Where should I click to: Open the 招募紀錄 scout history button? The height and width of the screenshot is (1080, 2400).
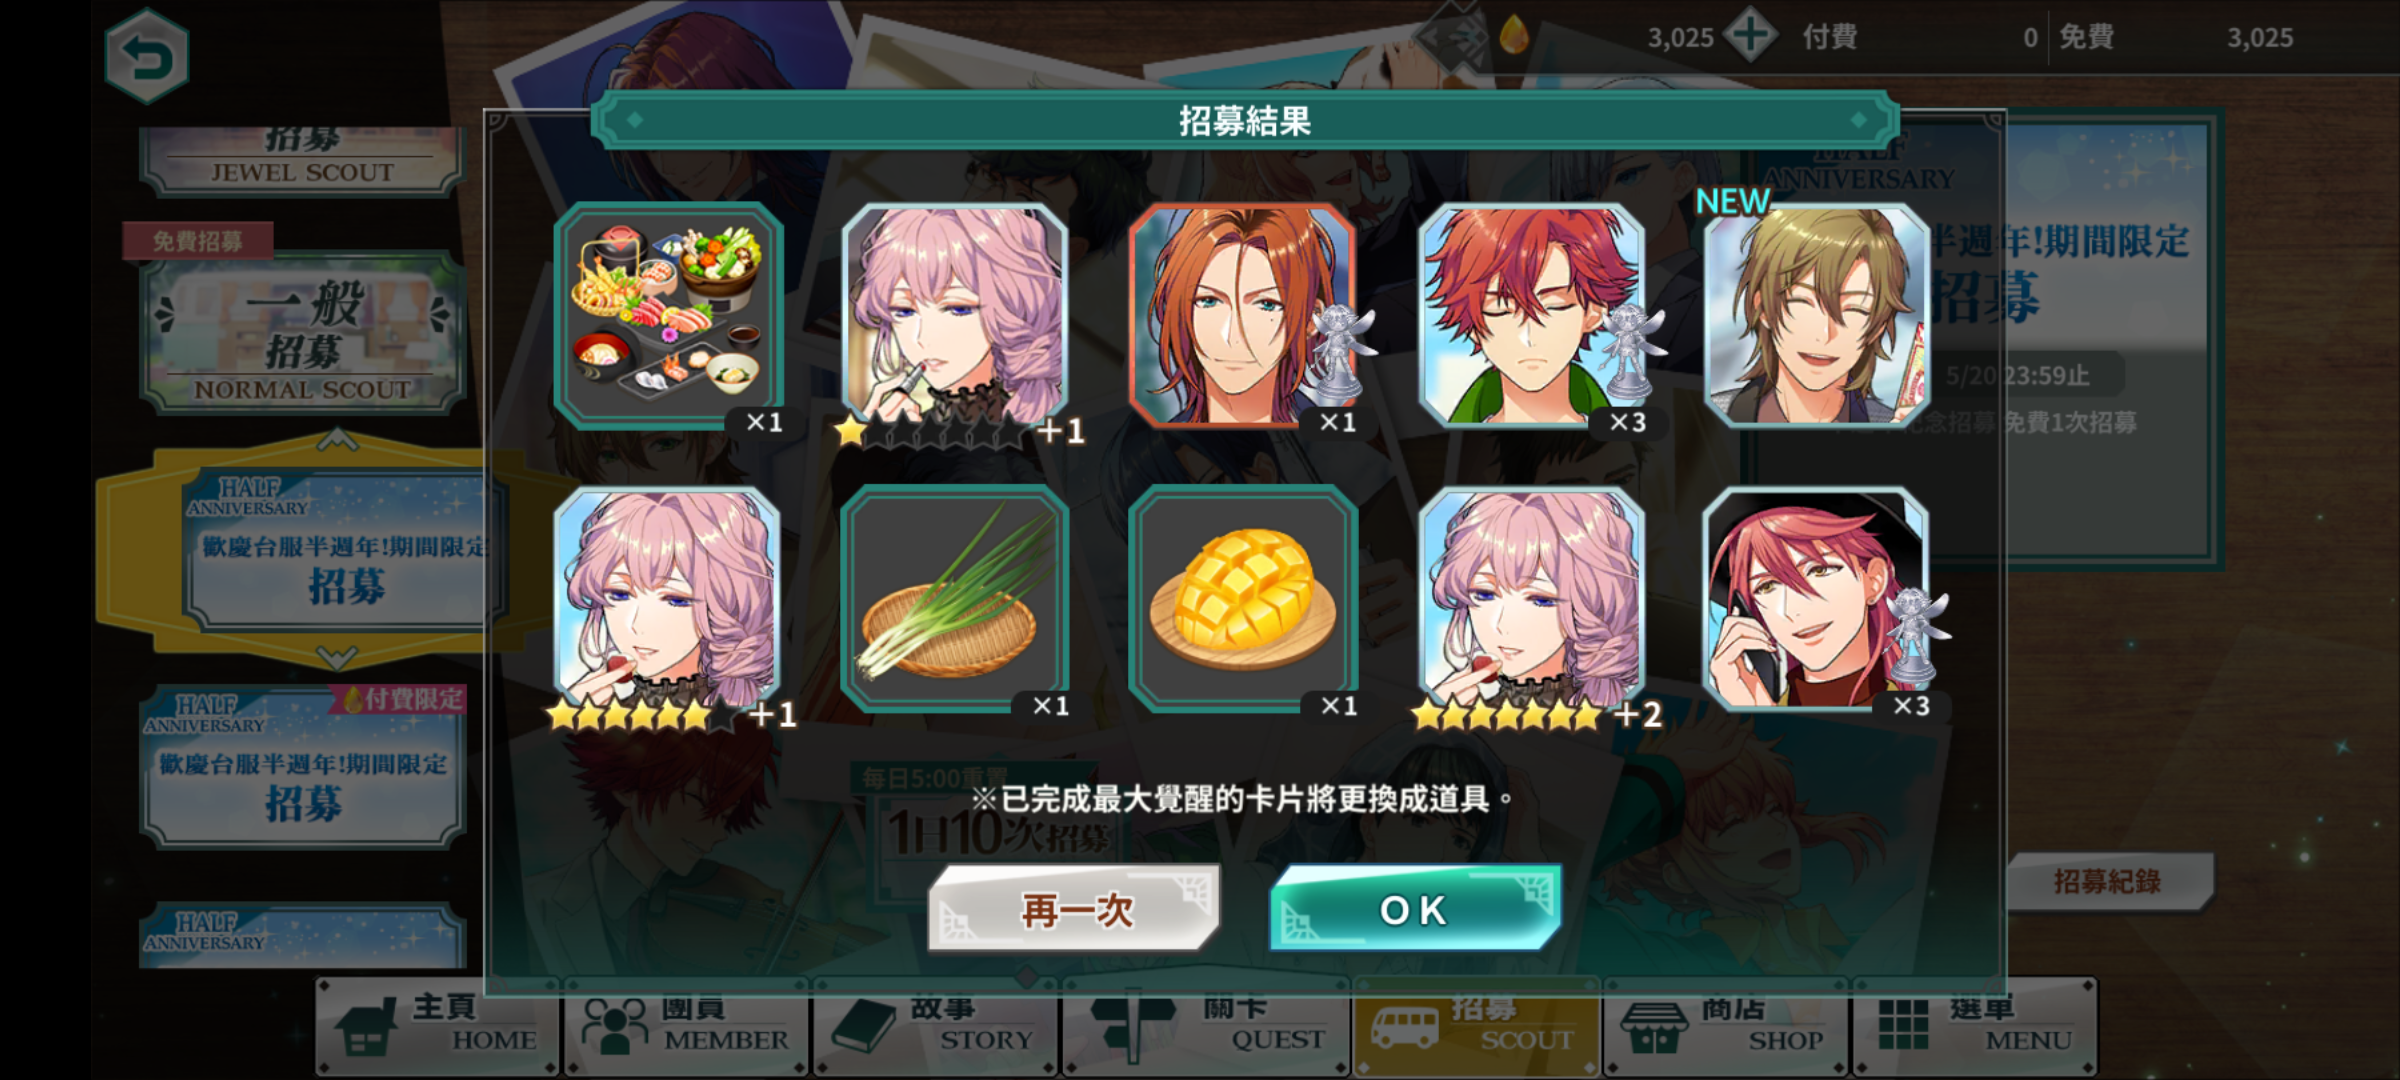click(x=2108, y=881)
